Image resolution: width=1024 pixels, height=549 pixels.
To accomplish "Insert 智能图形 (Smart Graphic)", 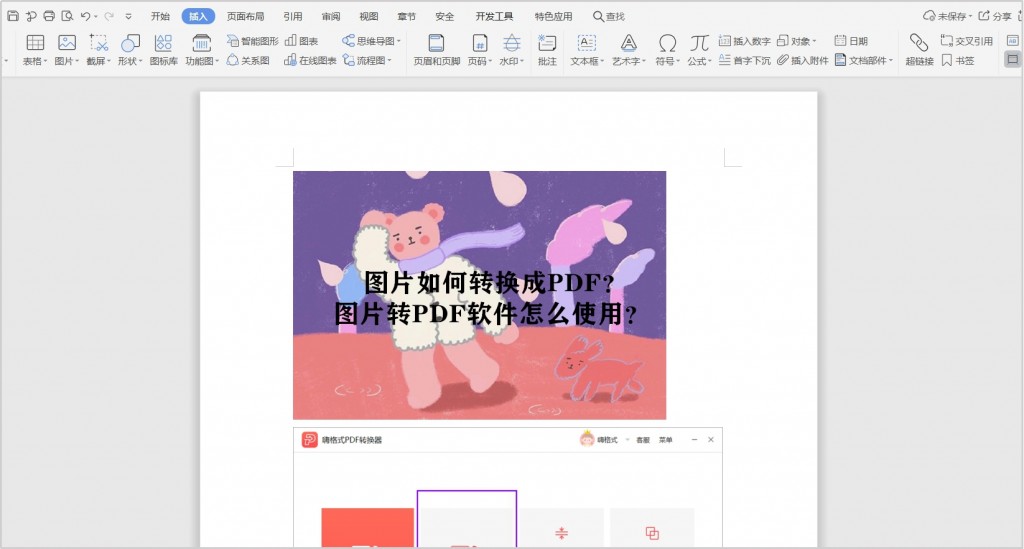I will pos(252,40).
